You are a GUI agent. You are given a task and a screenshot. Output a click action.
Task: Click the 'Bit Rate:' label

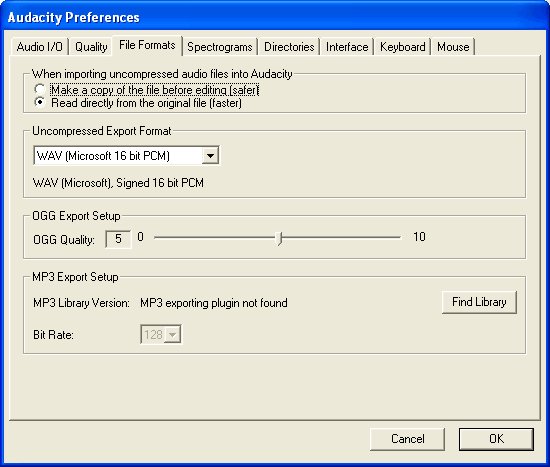(x=53, y=335)
